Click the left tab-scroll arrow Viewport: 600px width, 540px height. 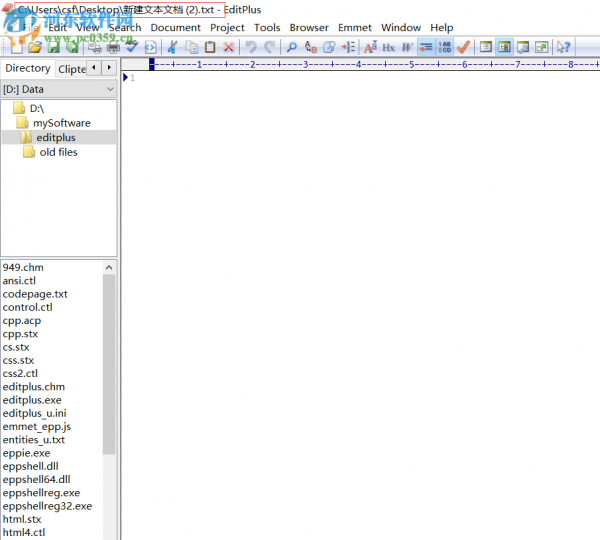[x=93, y=68]
